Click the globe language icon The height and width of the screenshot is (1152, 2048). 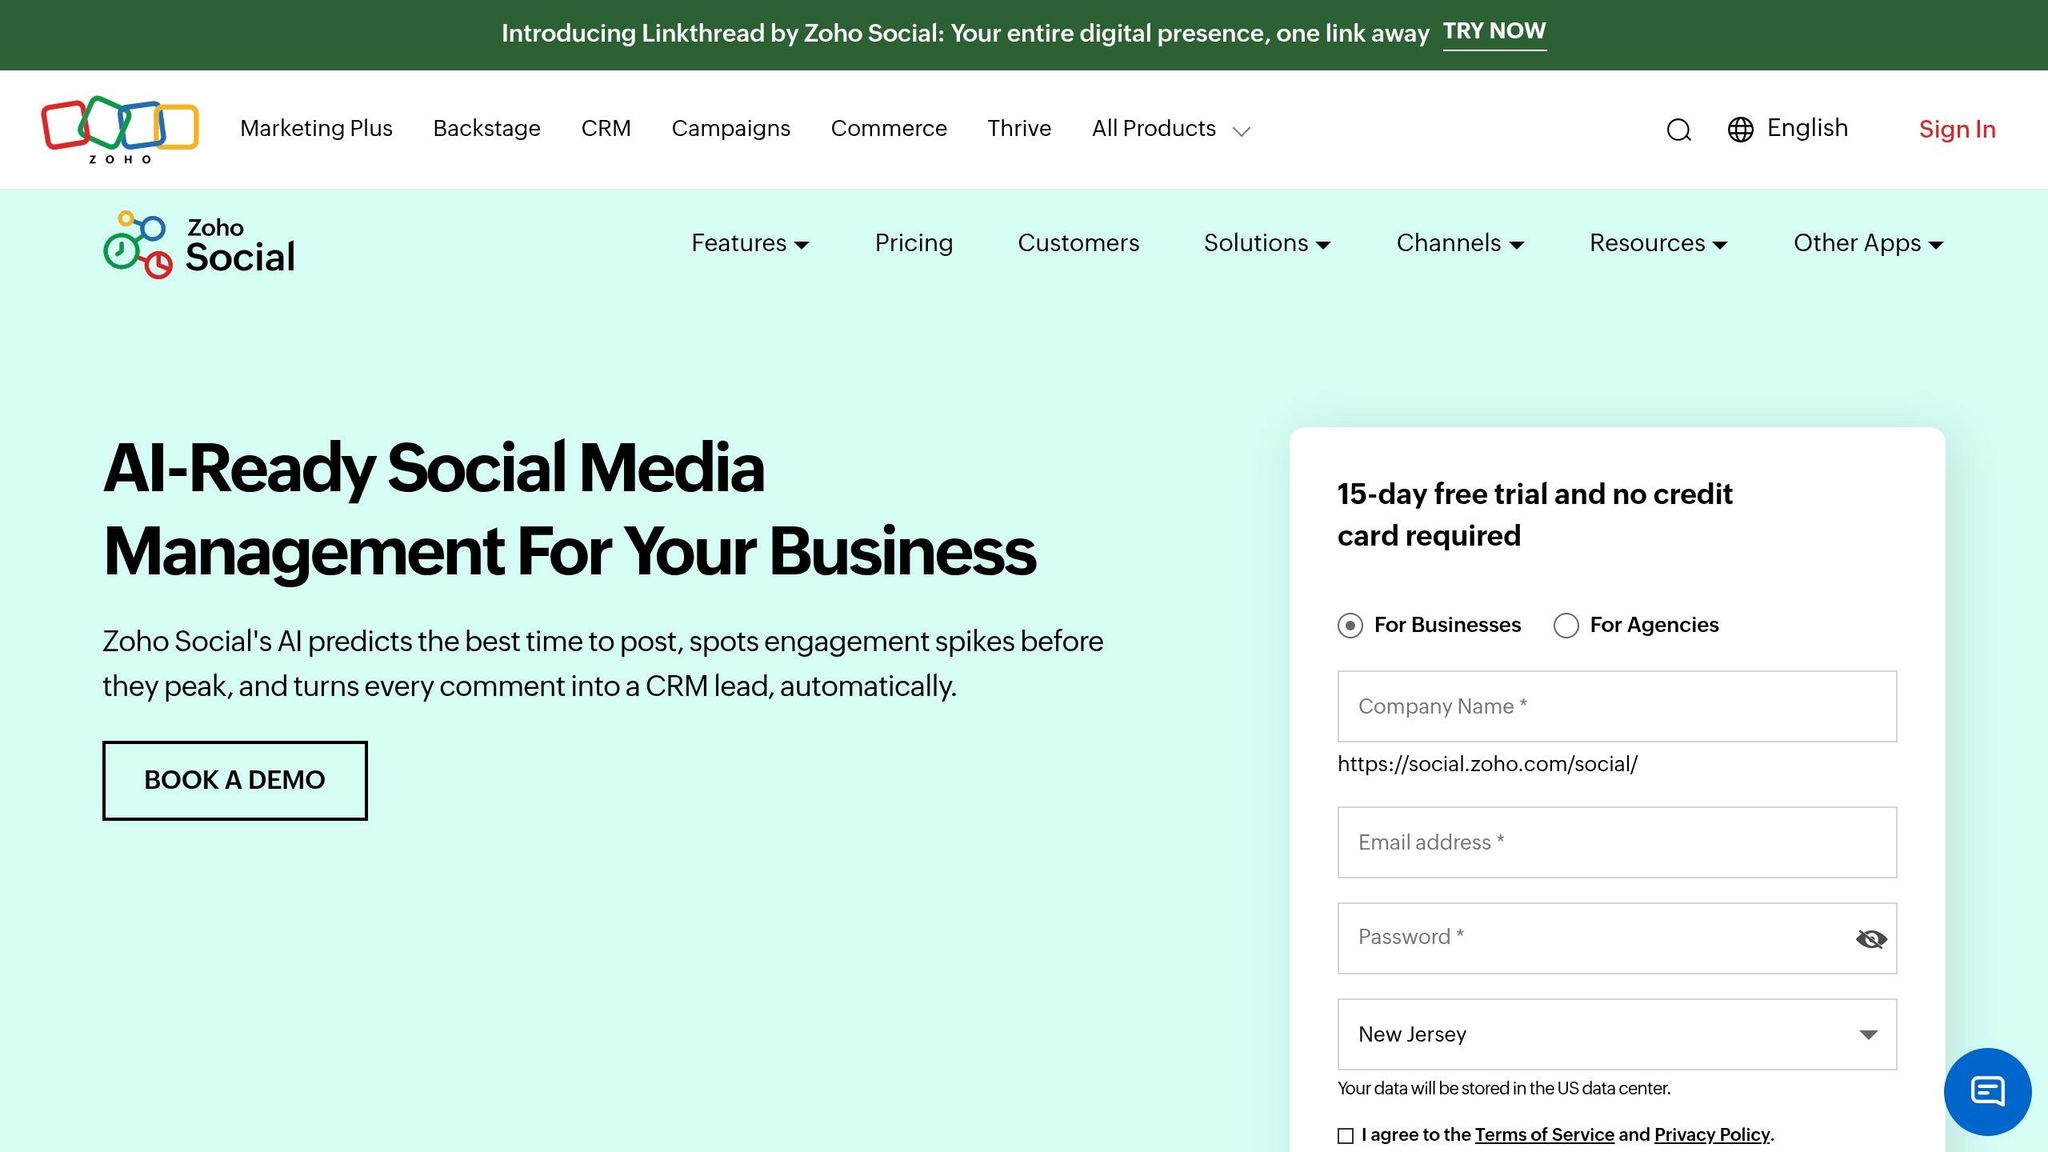tap(1740, 130)
